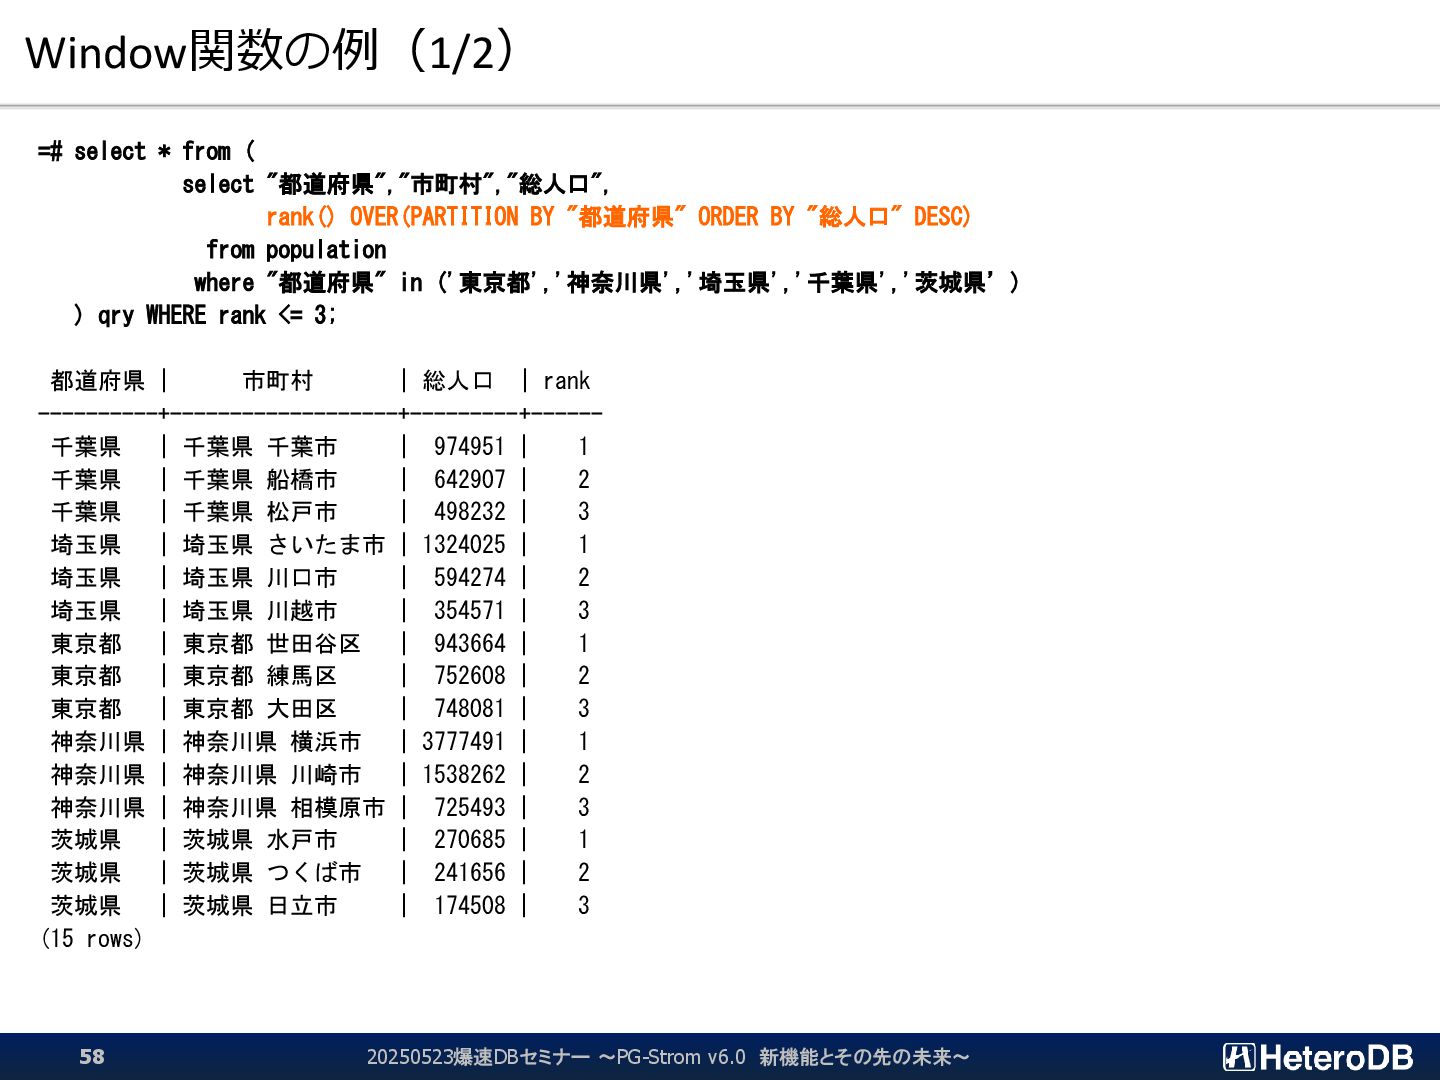Click population value 642907
The width and height of the screenshot is (1440, 1080).
(x=469, y=480)
